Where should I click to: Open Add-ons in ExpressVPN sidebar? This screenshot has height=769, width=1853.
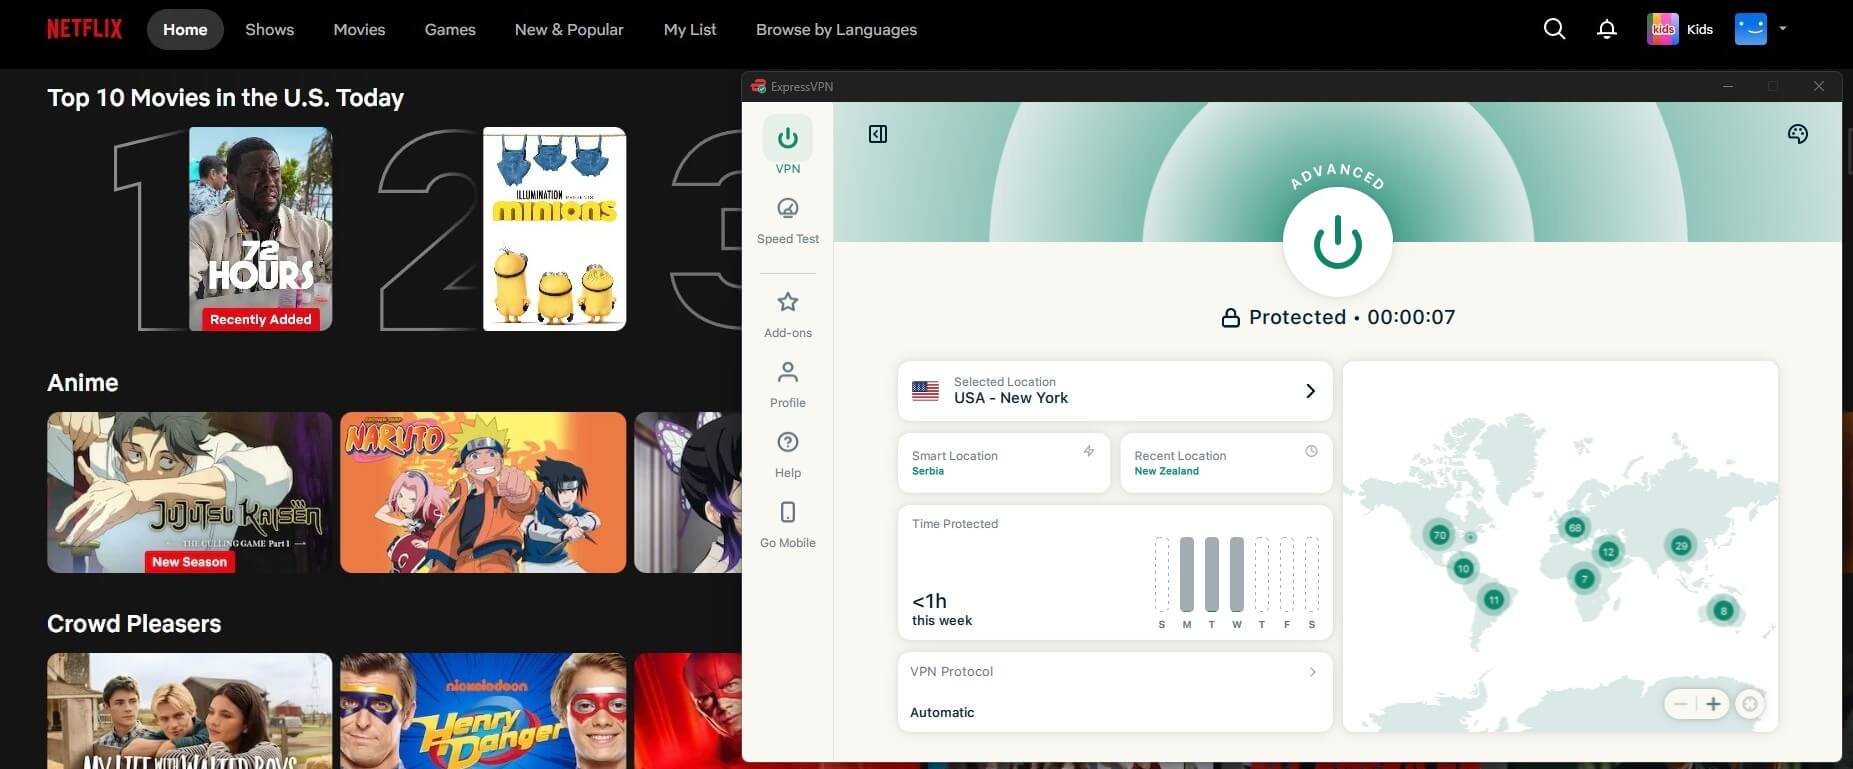(x=788, y=314)
